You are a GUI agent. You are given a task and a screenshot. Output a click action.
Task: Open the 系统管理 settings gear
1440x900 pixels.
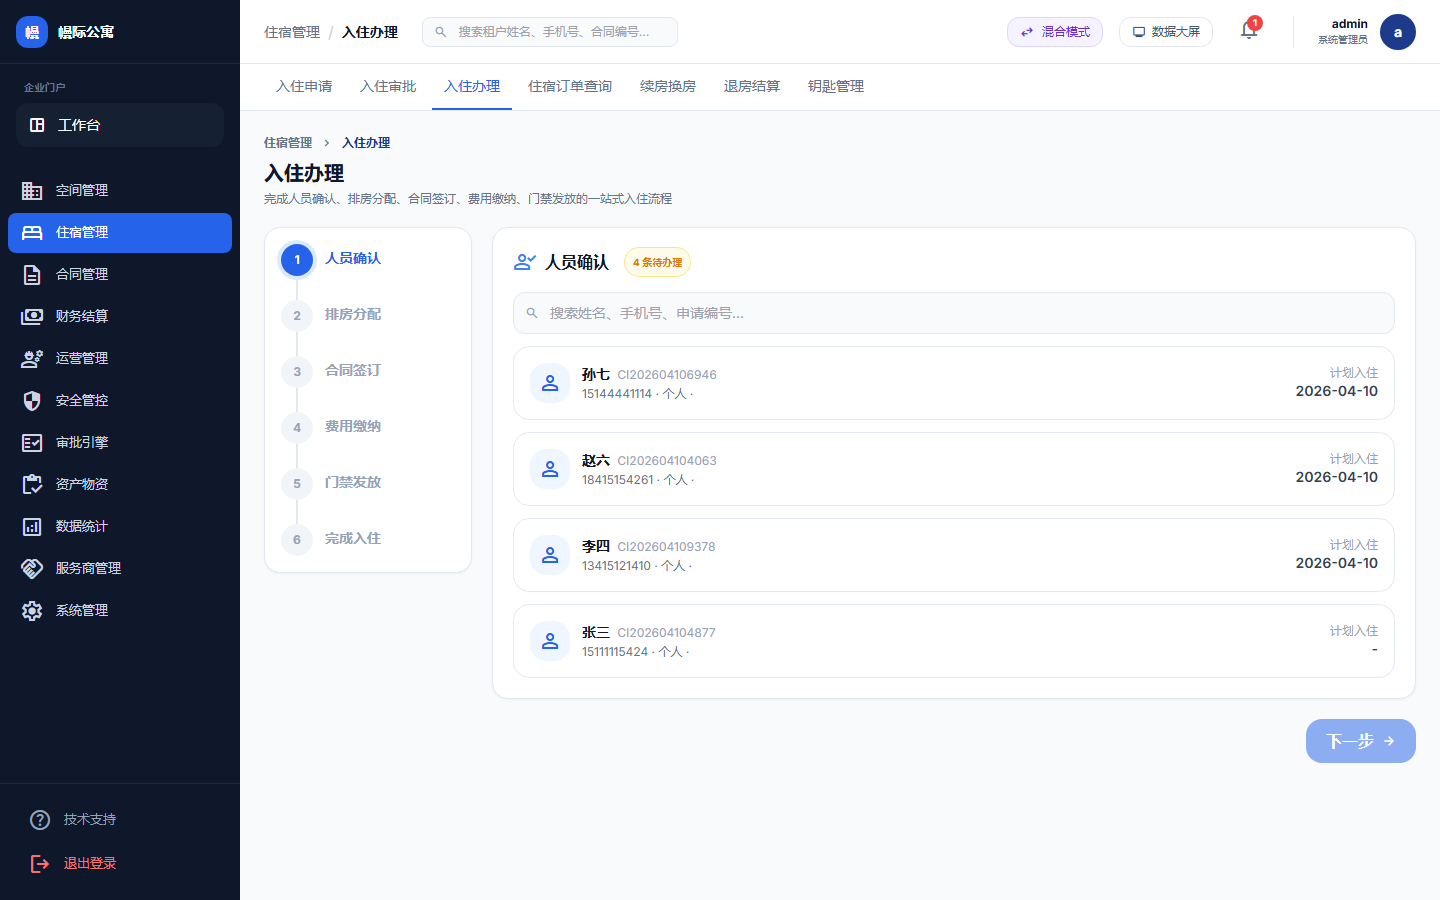pyautogui.click(x=39, y=610)
